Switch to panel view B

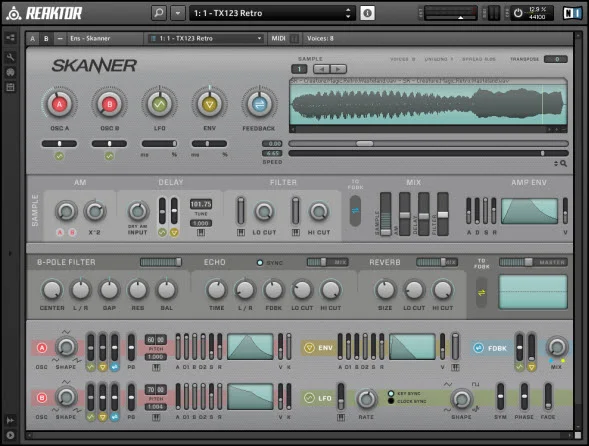[46, 38]
